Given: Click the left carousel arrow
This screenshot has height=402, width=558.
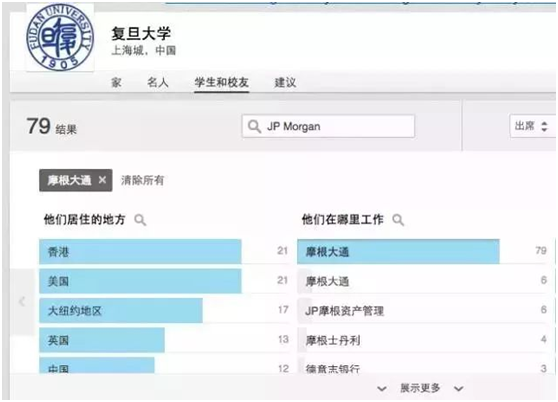Looking at the screenshot, I should (22, 302).
